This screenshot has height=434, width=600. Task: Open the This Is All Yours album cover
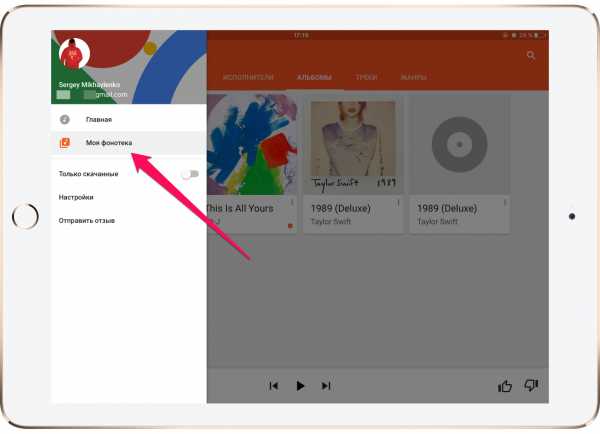(x=252, y=144)
